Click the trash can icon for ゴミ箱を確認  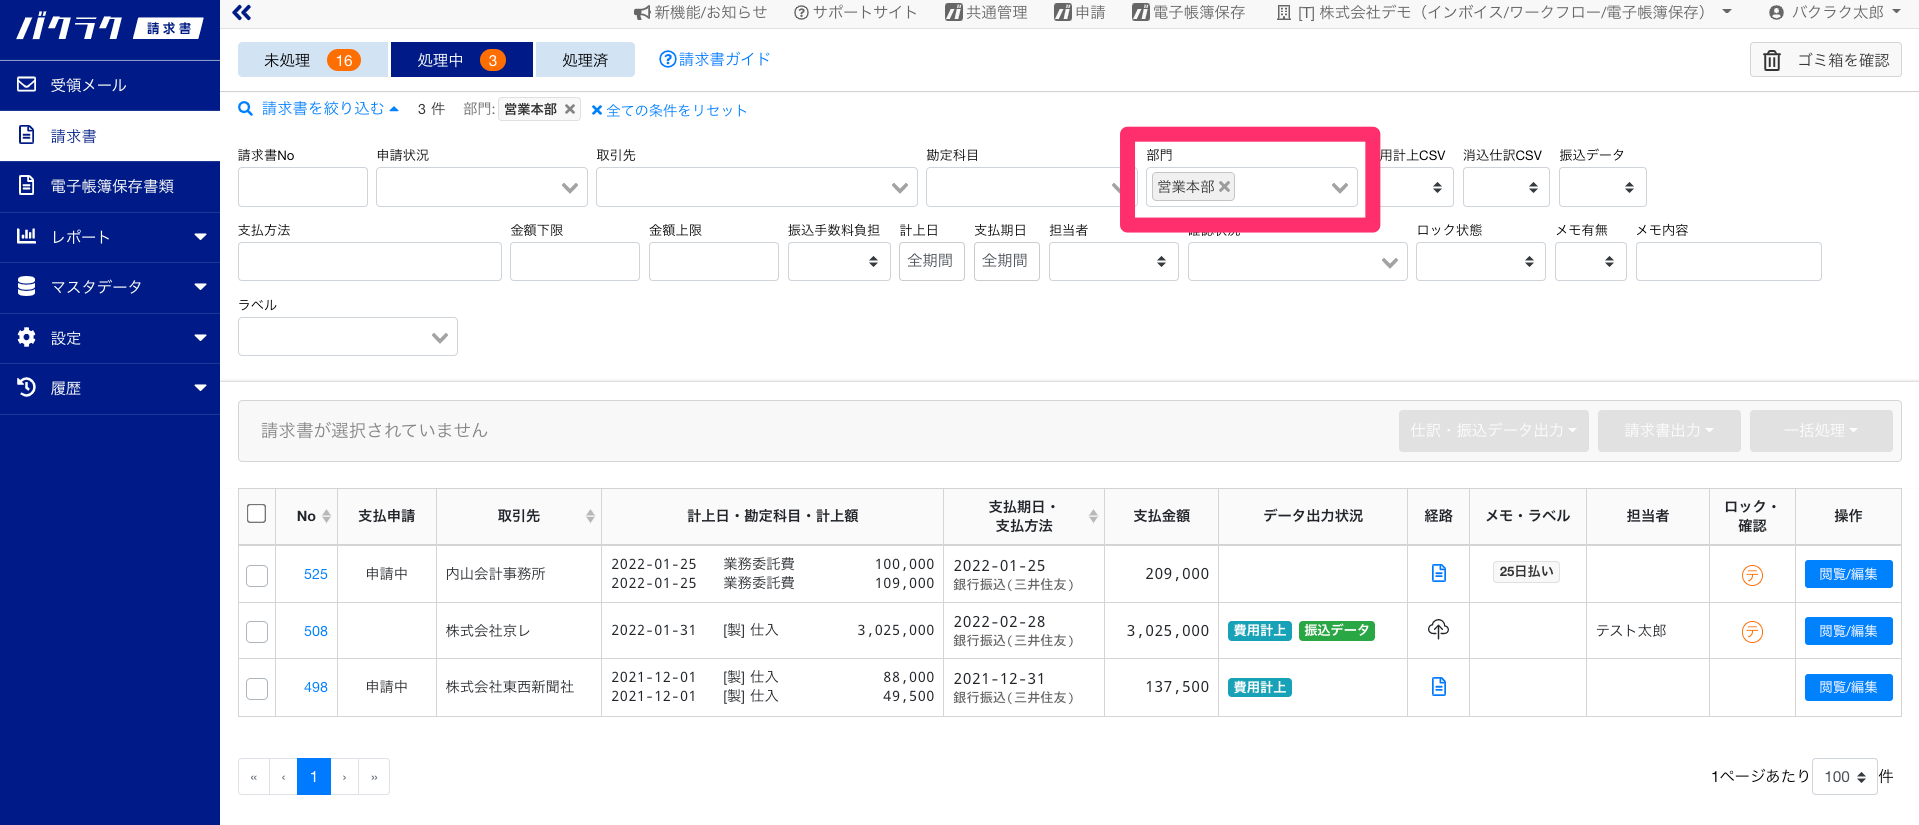tap(1771, 60)
